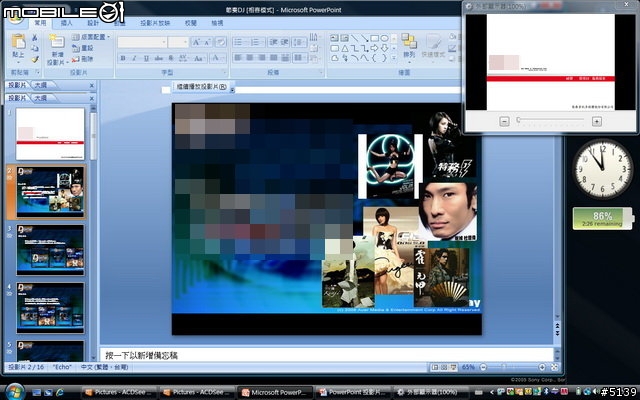
Task: Open the 排列 arrange dropdown
Action: click(x=409, y=48)
